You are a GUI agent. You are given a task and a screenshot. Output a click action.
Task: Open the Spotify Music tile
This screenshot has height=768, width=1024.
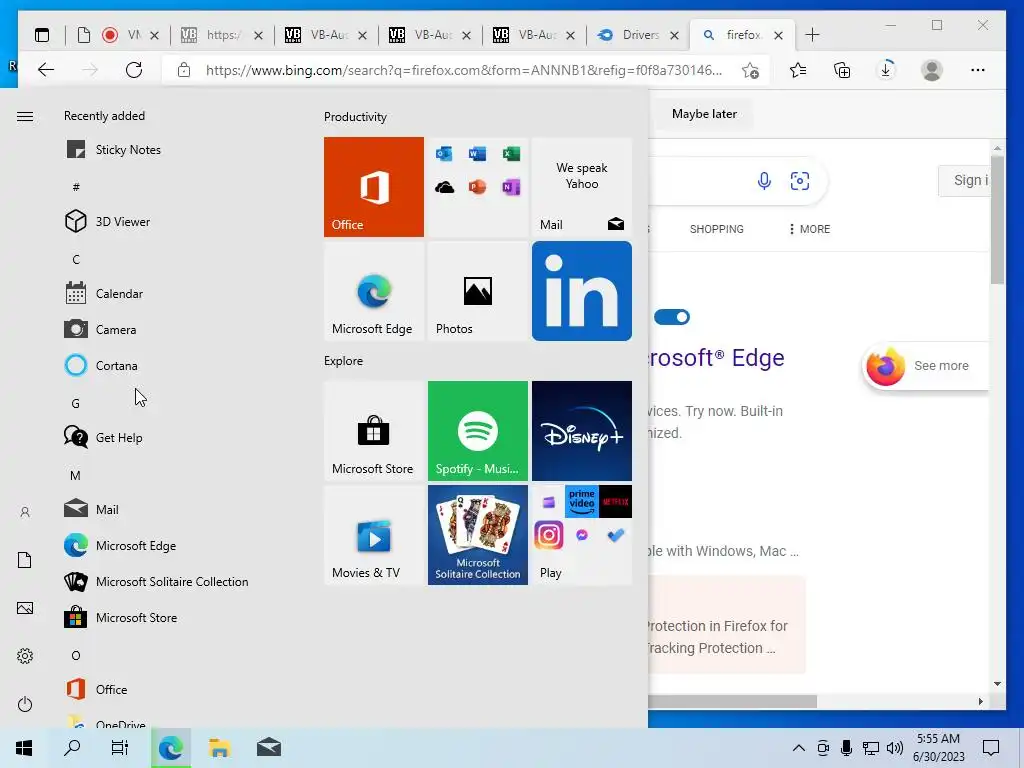click(477, 431)
